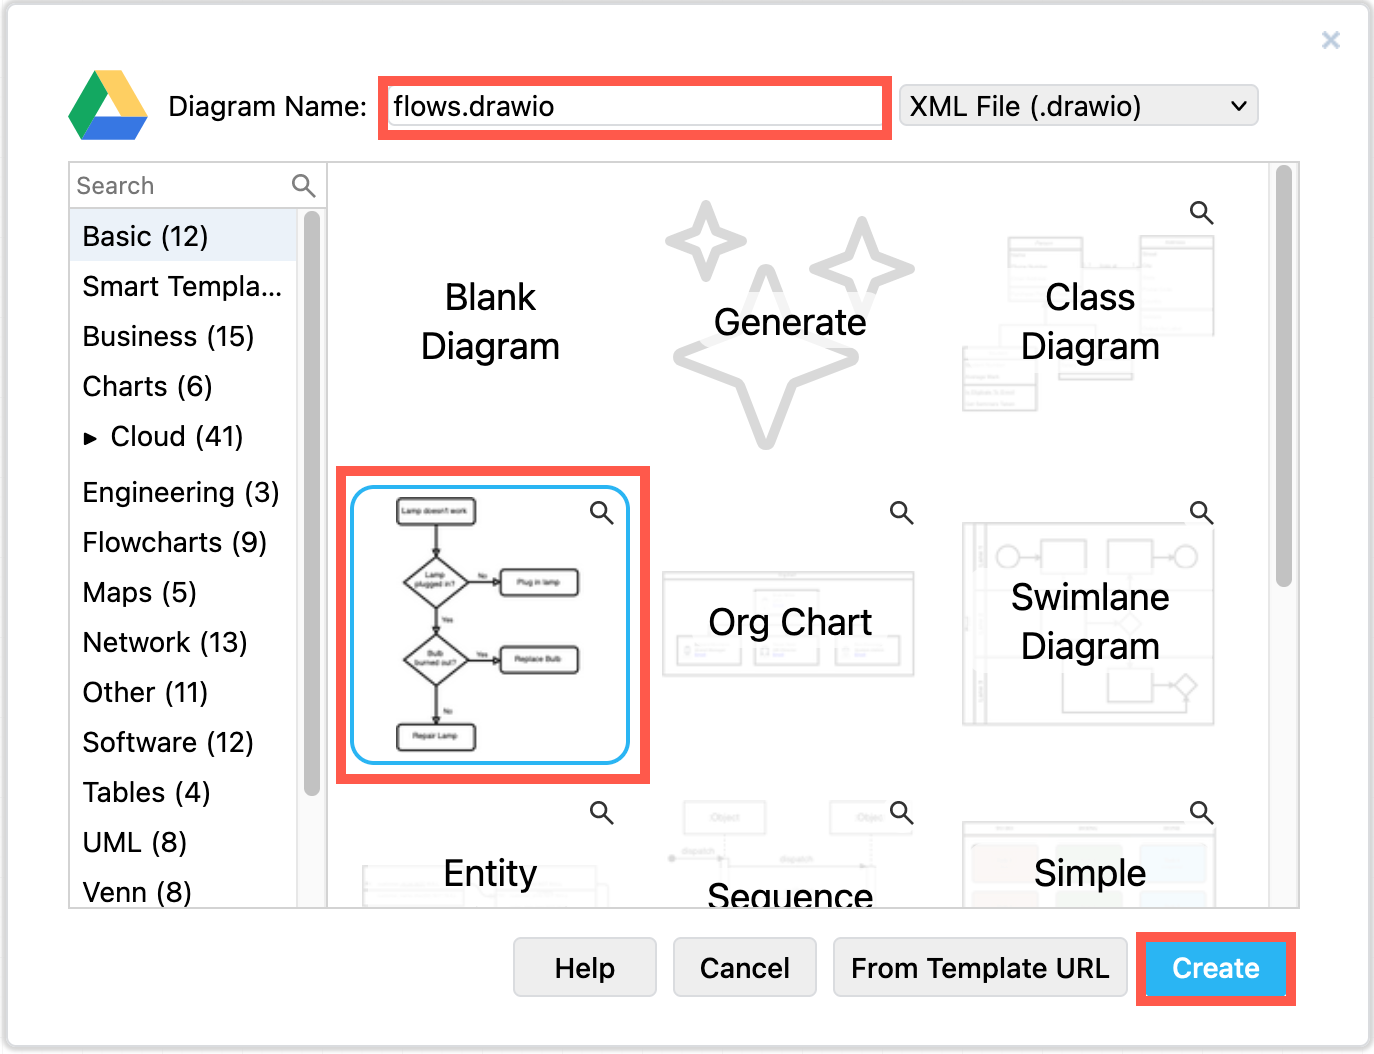The image size is (1374, 1054).
Task: Choose the Blank Diagram template
Action: 490,322
